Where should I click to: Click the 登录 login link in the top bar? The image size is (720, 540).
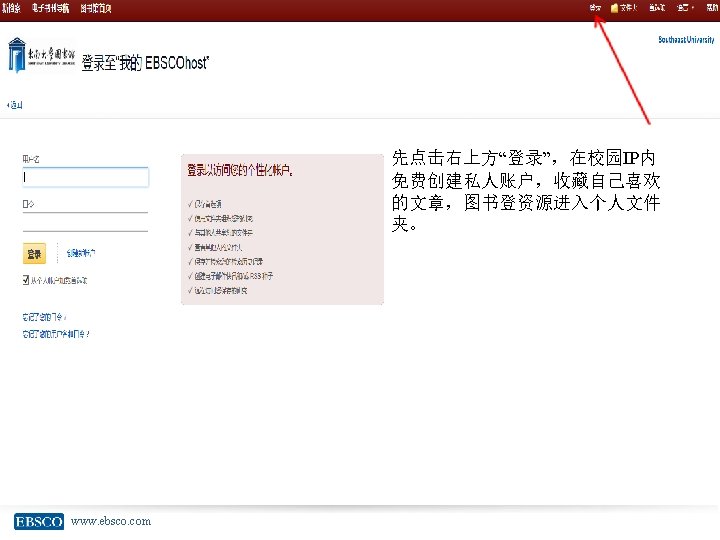click(x=595, y=8)
